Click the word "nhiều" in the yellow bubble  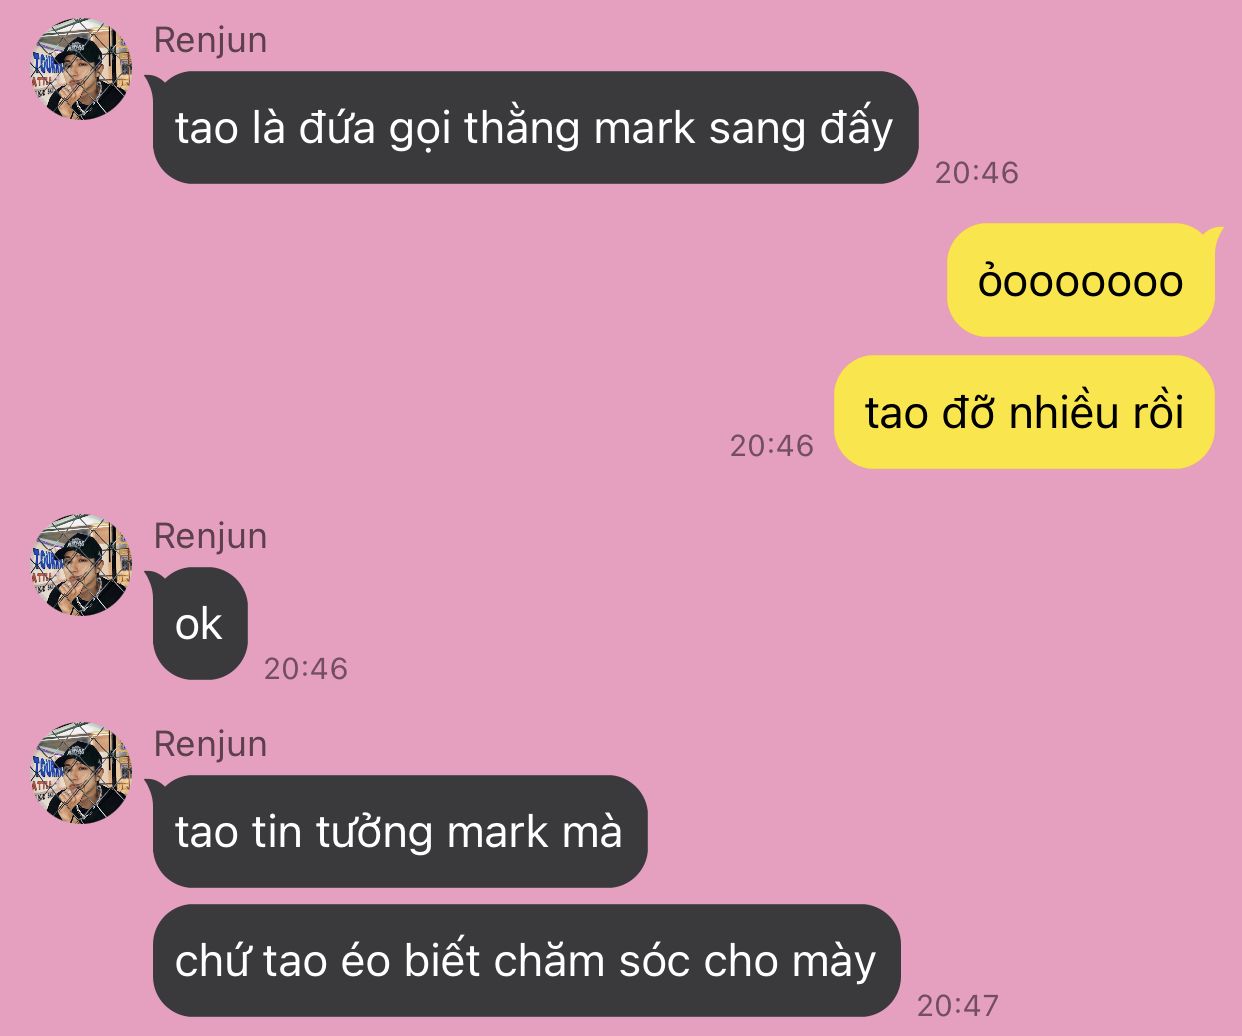[x=1062, y=412]
